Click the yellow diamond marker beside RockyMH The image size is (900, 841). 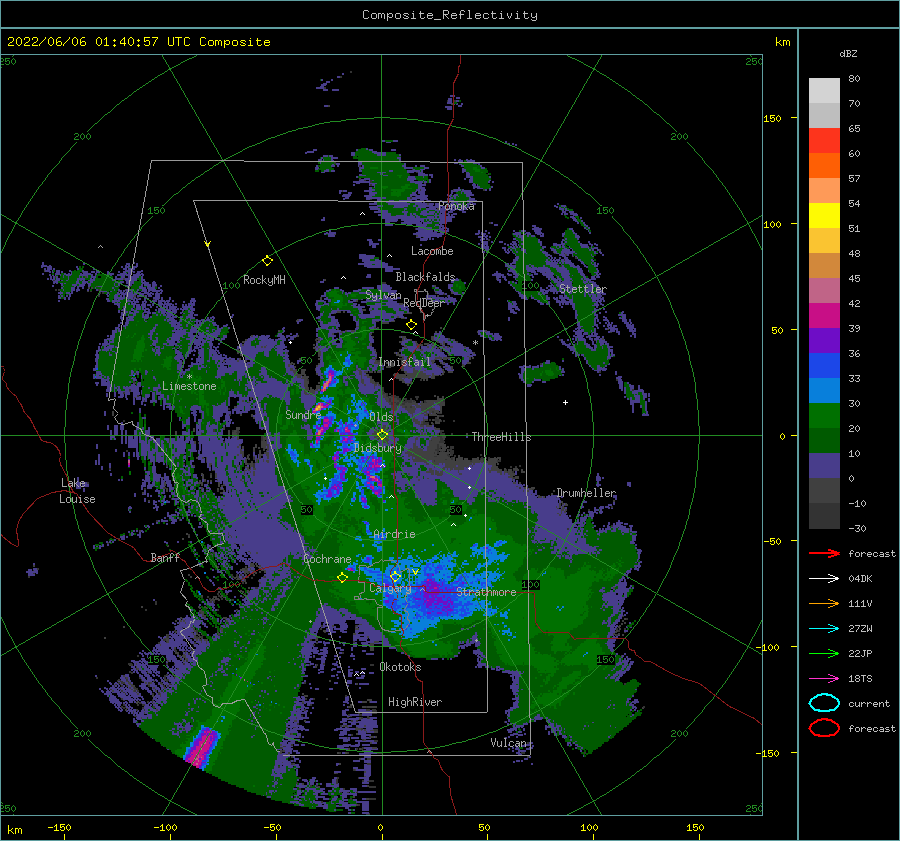point(267,261)
